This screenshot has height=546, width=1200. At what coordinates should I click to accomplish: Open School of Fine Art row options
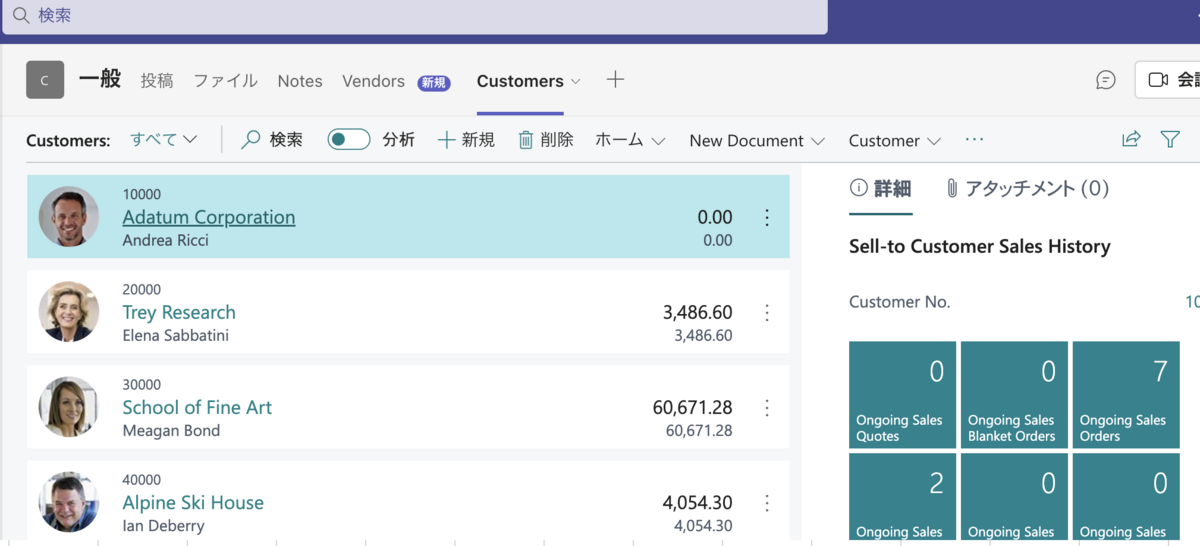767,407
